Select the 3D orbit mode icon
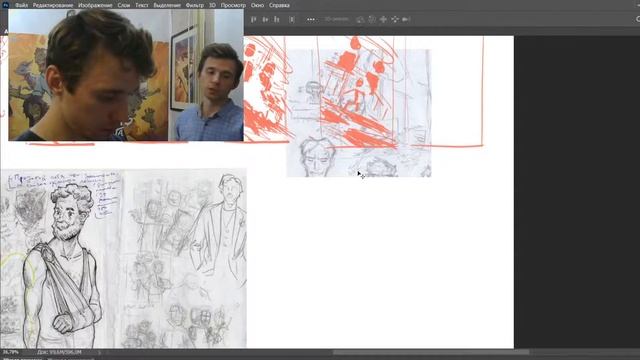 (x=360, y=19)
